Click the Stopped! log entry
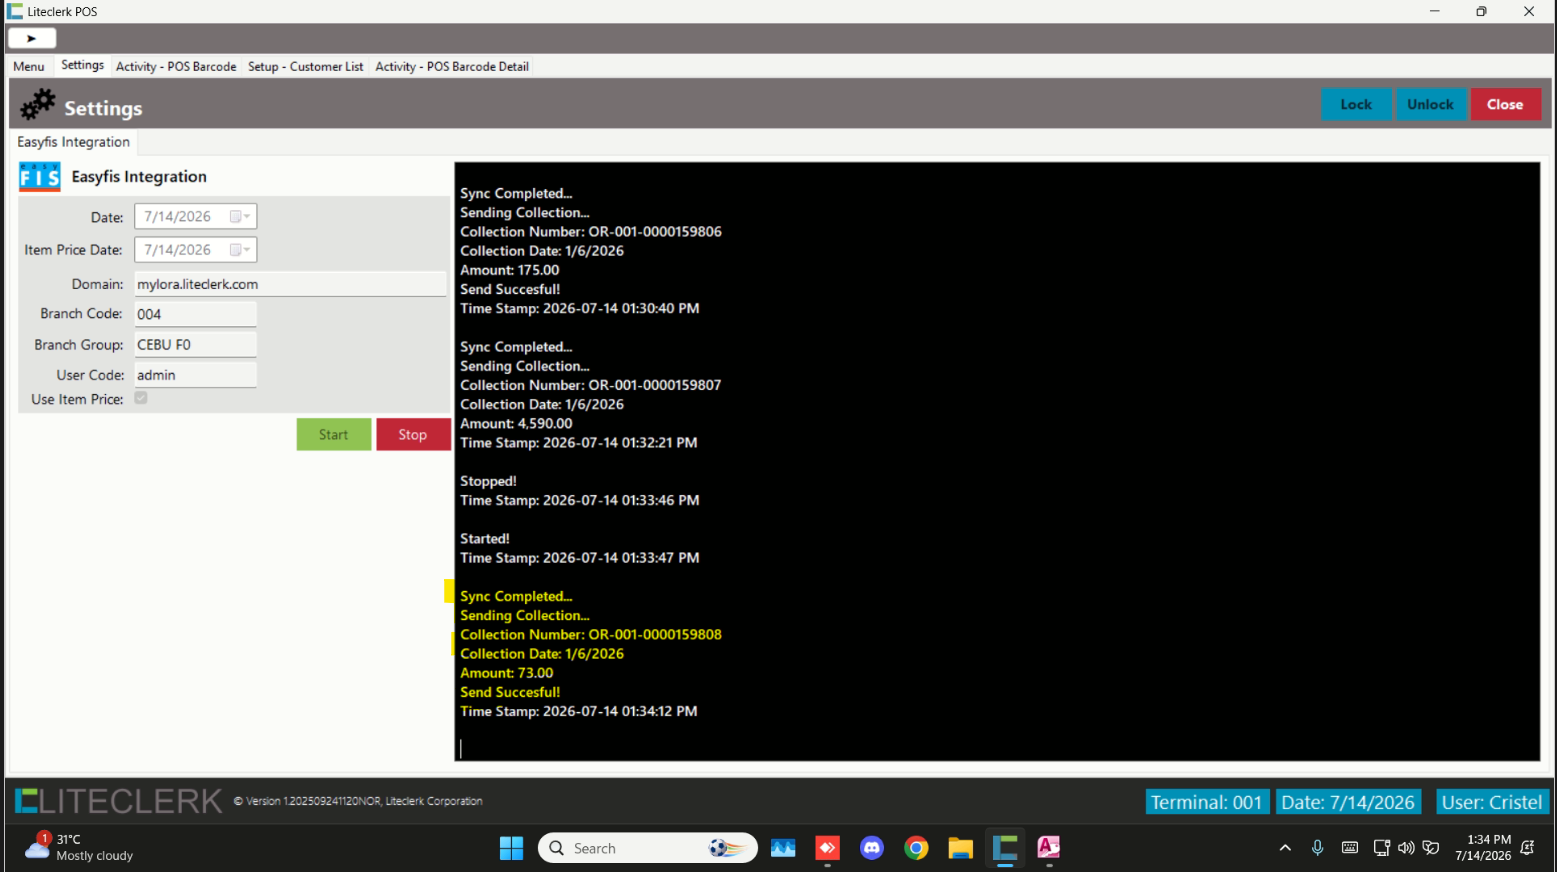The width and height of the screenshot is (1557, 872). click(x=489, y=481)
